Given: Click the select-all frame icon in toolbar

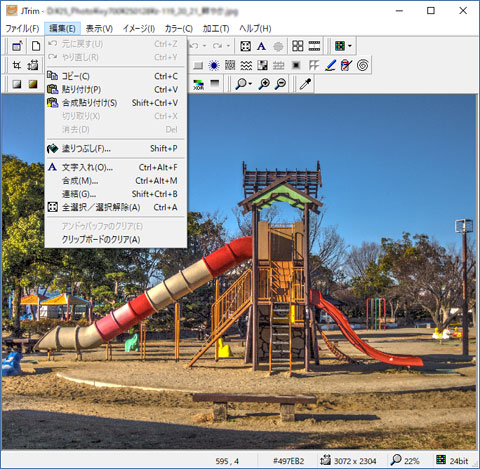Looking at the screenshot, I should click(245, 46).
